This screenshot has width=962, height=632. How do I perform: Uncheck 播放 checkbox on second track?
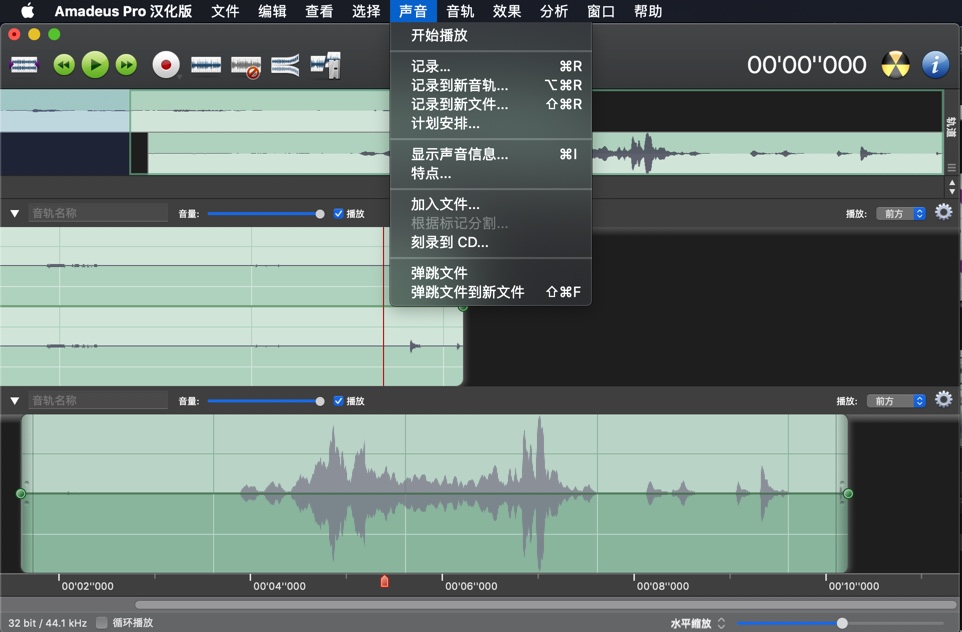coord(338,401)
